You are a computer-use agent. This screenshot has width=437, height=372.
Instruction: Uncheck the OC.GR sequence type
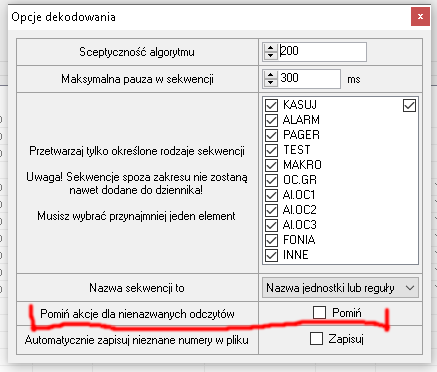coord(271,180)
